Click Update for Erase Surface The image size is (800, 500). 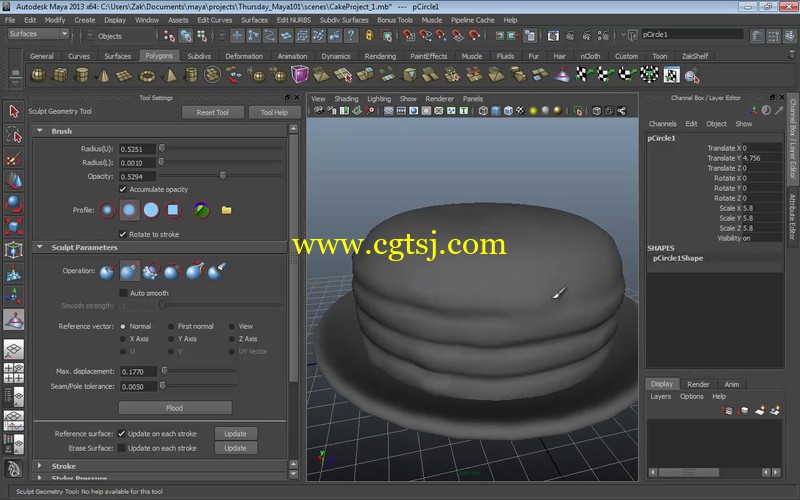click(235, 448)
